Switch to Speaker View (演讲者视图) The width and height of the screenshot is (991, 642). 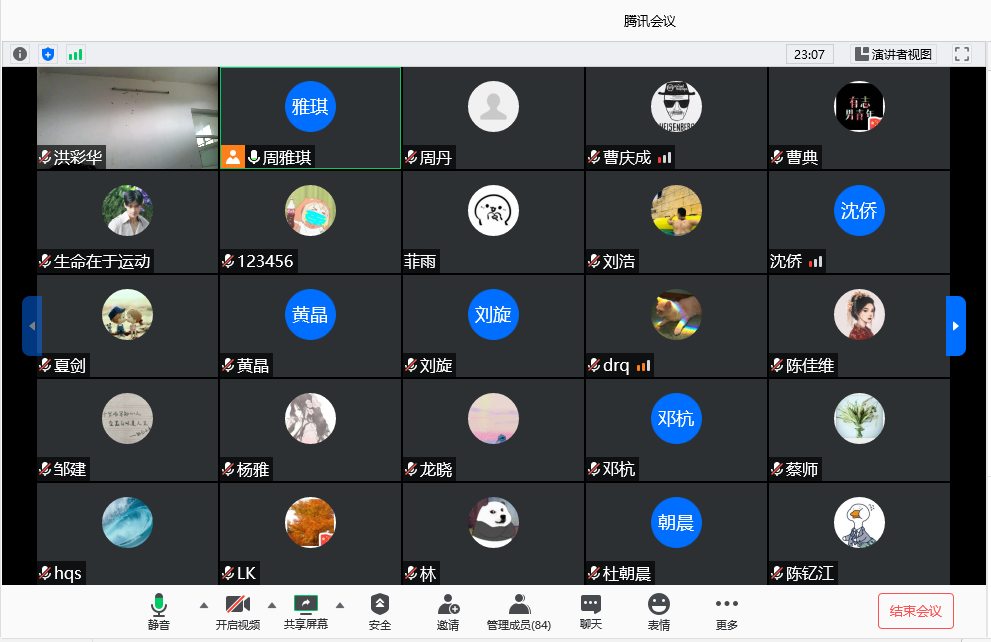tap(892, 54)
